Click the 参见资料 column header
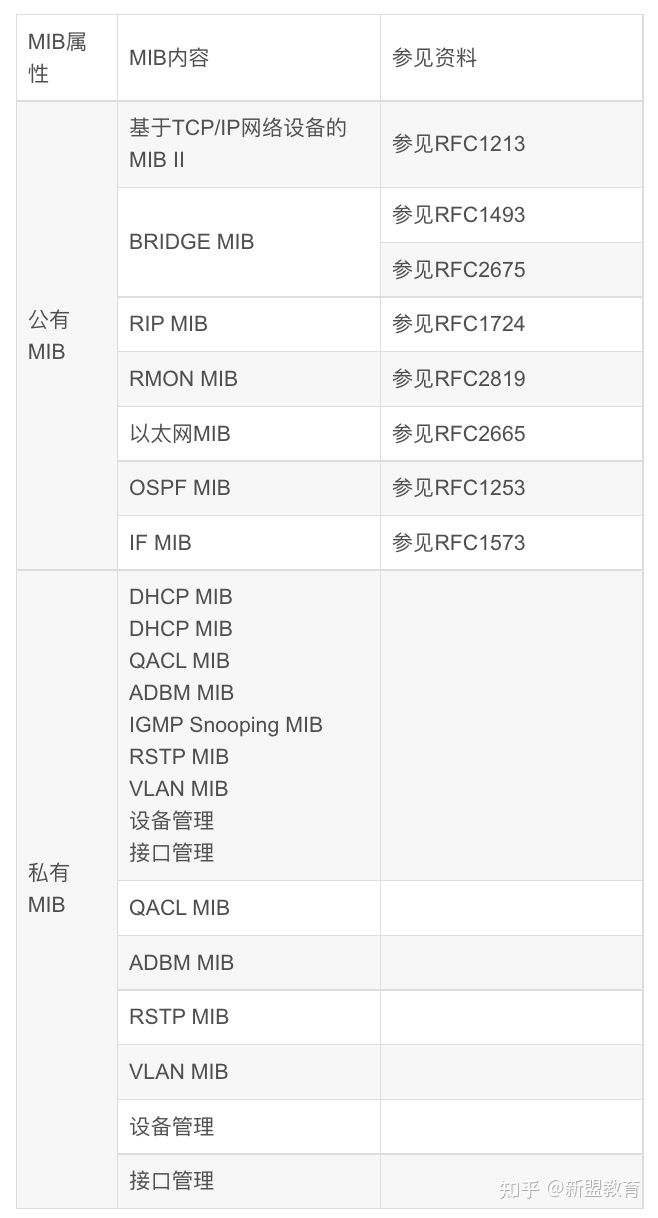 pos(434,58)
